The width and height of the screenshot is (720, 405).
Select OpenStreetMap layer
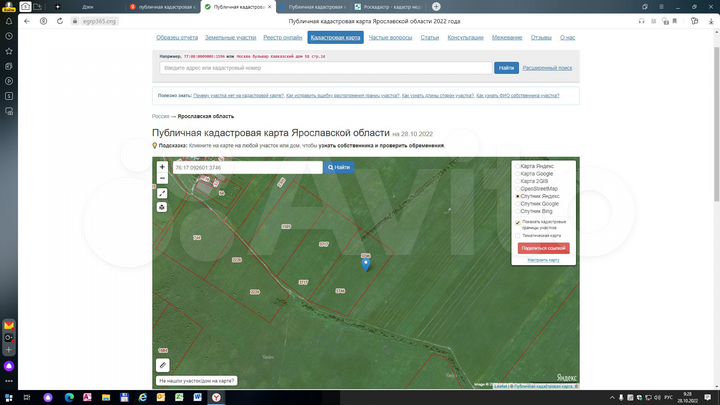click(538, 189)
